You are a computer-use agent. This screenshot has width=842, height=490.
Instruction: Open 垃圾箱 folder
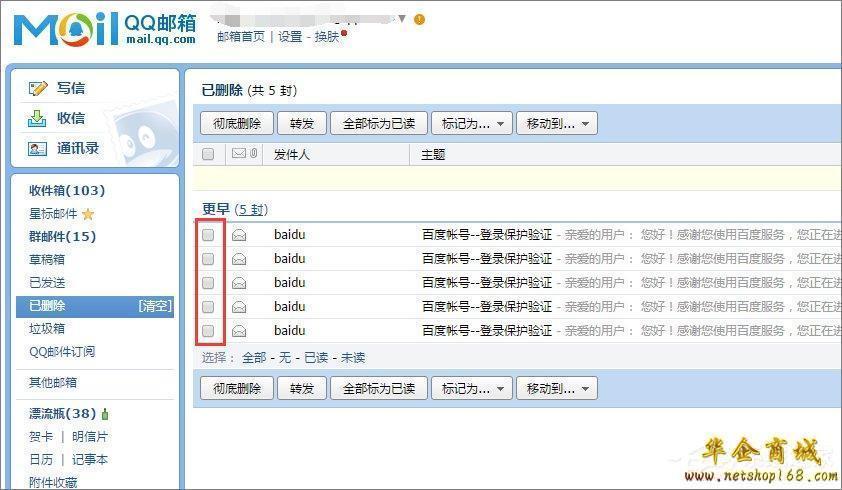(x=47, y=329)
